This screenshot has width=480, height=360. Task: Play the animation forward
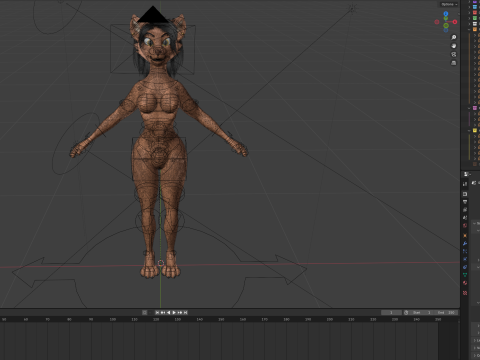pyautogui.click(x=174, y=312)
